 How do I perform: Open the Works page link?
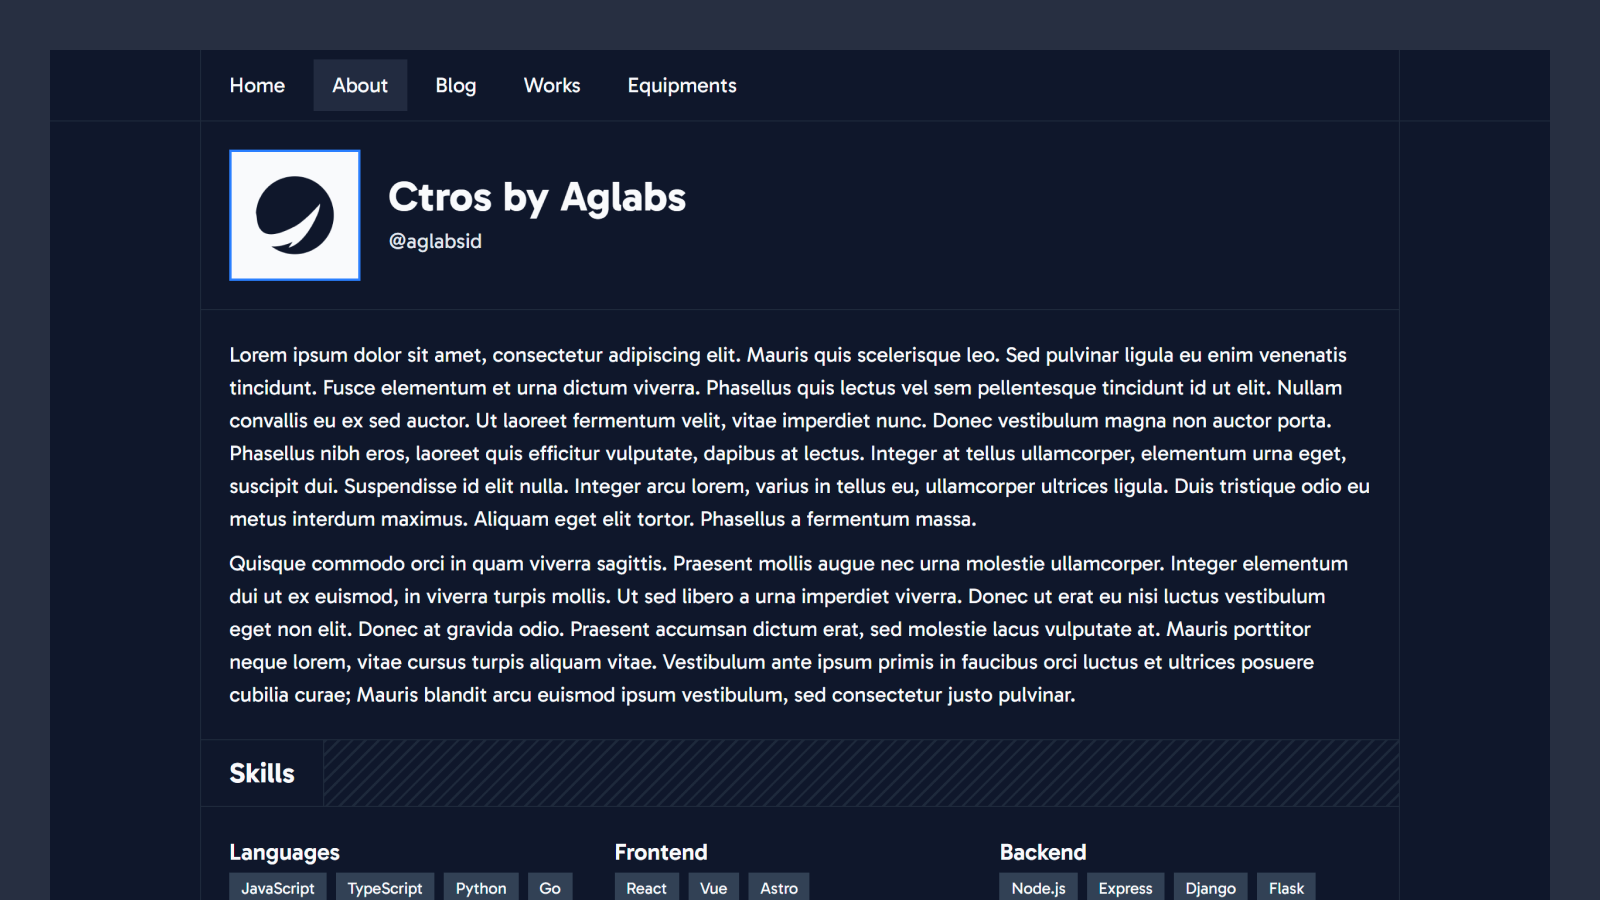pos(552,85)
